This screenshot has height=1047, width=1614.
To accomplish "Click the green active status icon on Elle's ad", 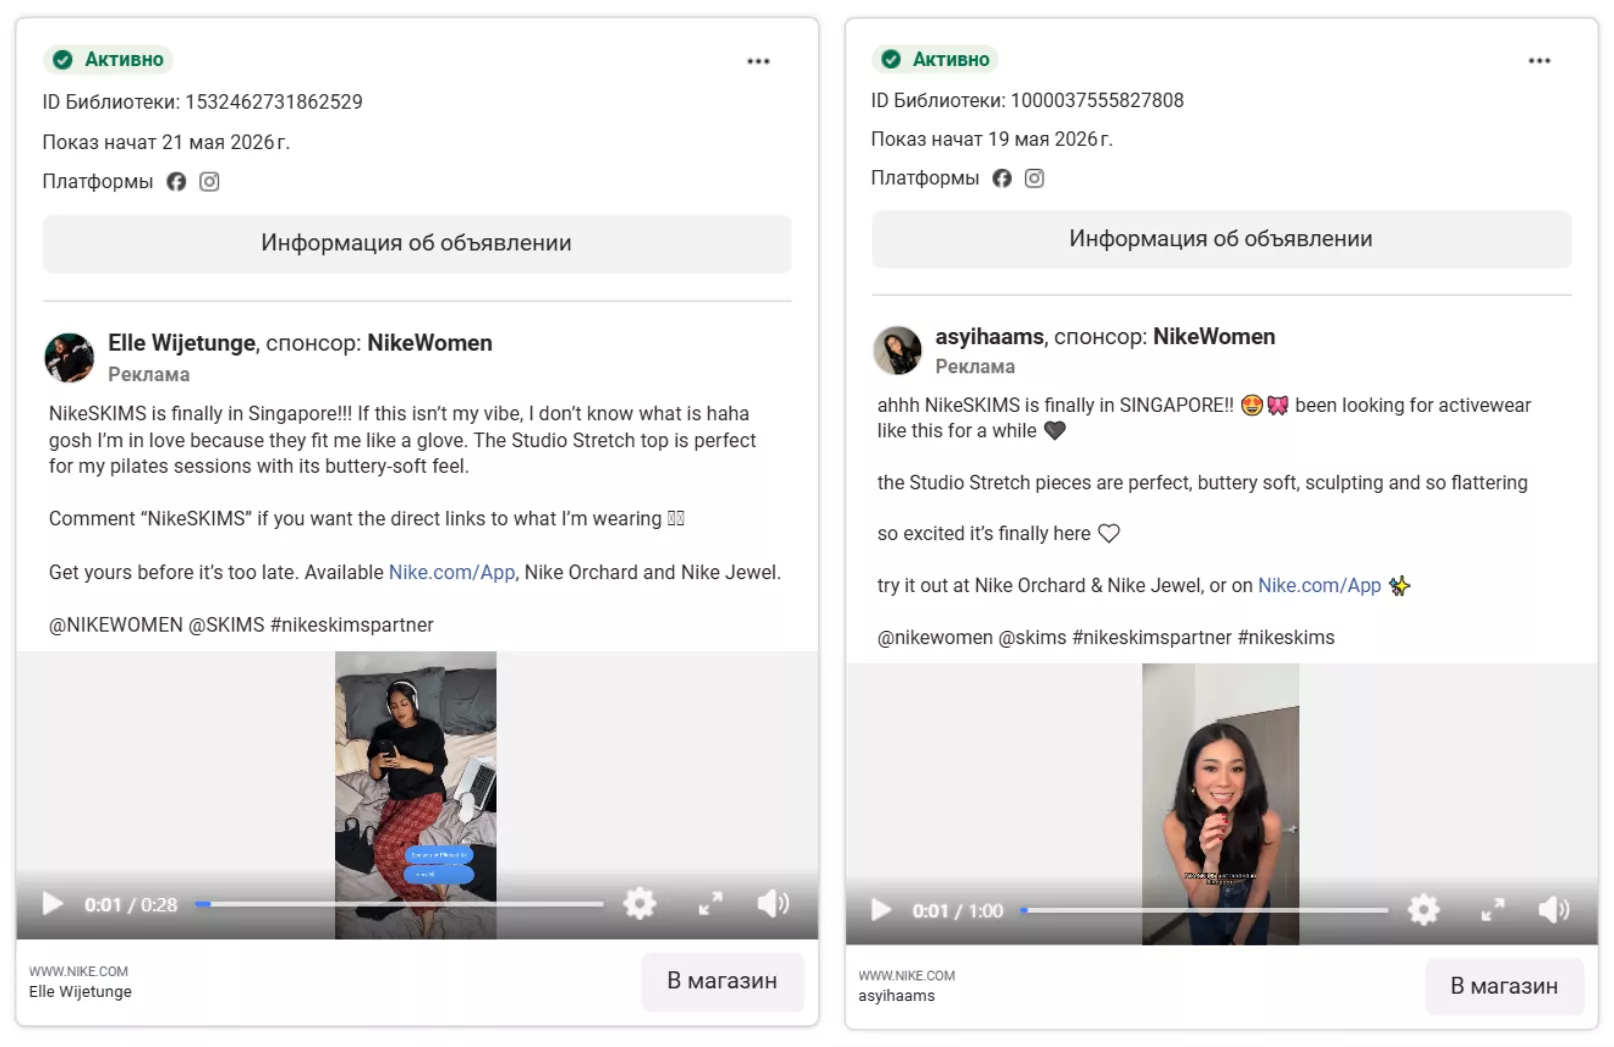I will point(63,60).
